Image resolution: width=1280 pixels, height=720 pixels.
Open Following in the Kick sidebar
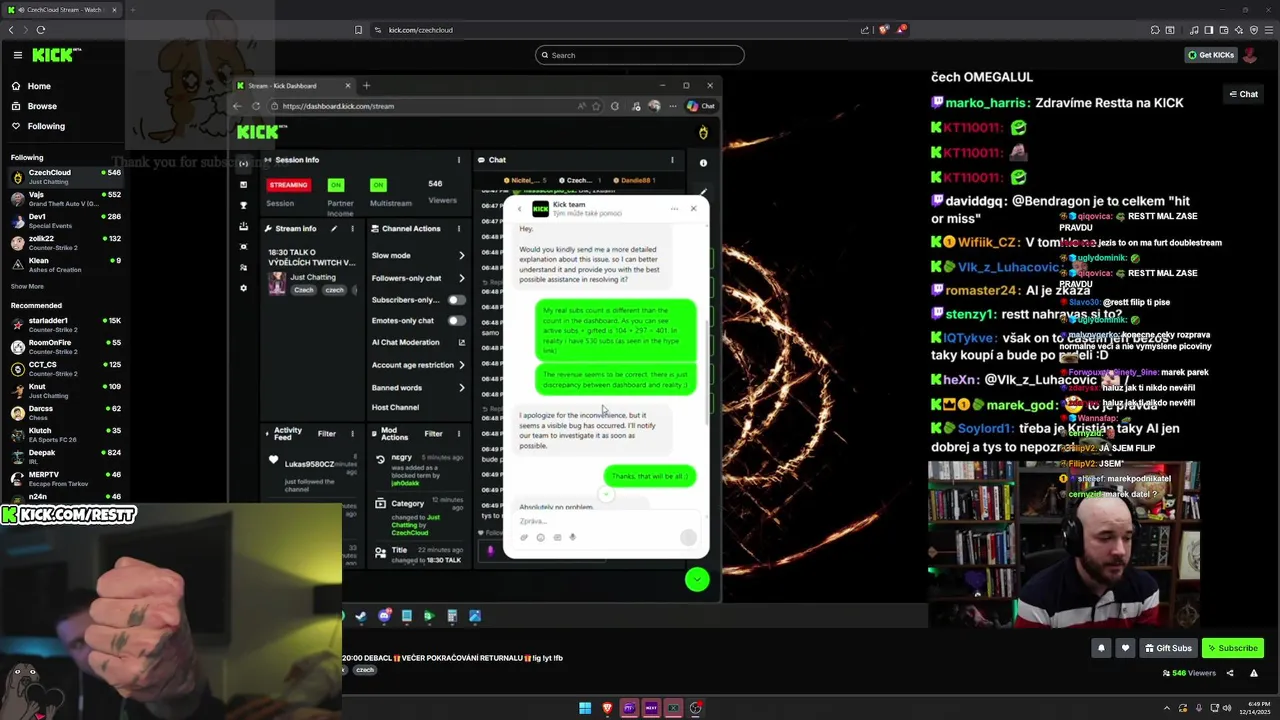(46, 126)
